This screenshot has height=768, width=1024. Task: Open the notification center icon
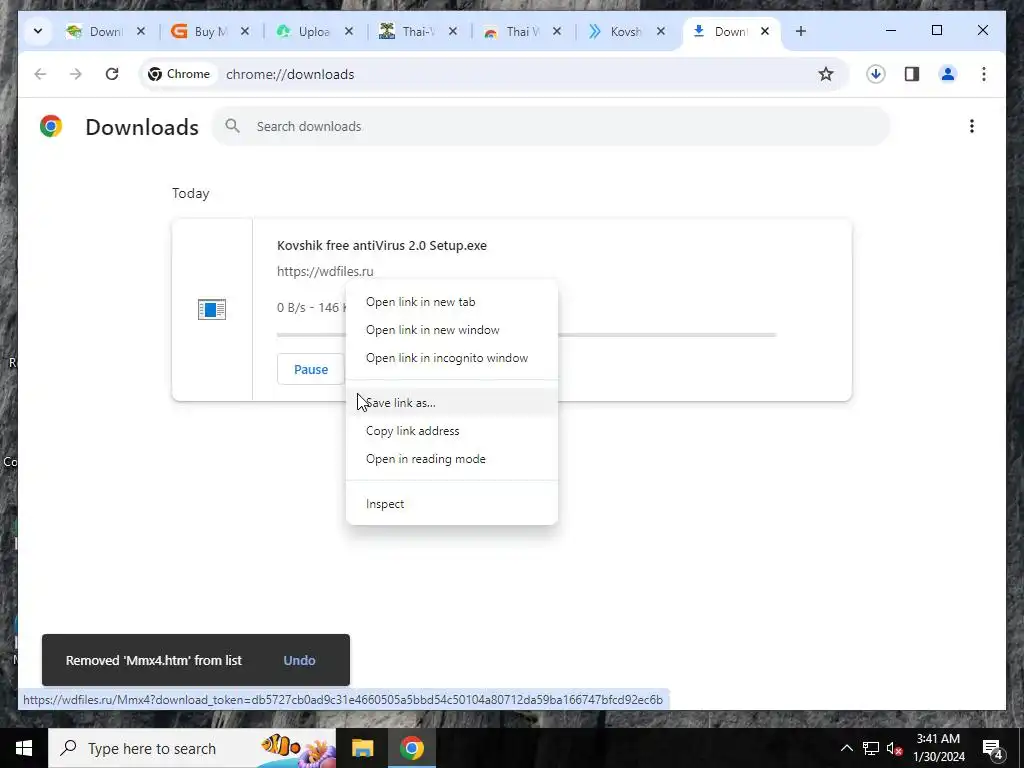[993, 748]
